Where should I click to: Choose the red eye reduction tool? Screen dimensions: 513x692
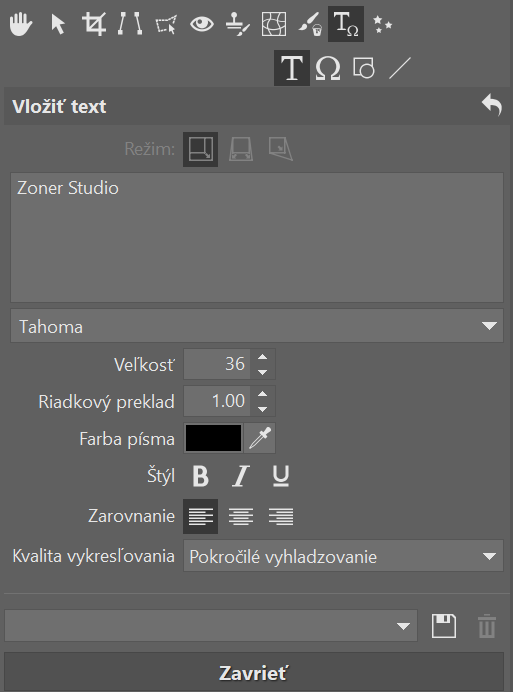(202, 24)
